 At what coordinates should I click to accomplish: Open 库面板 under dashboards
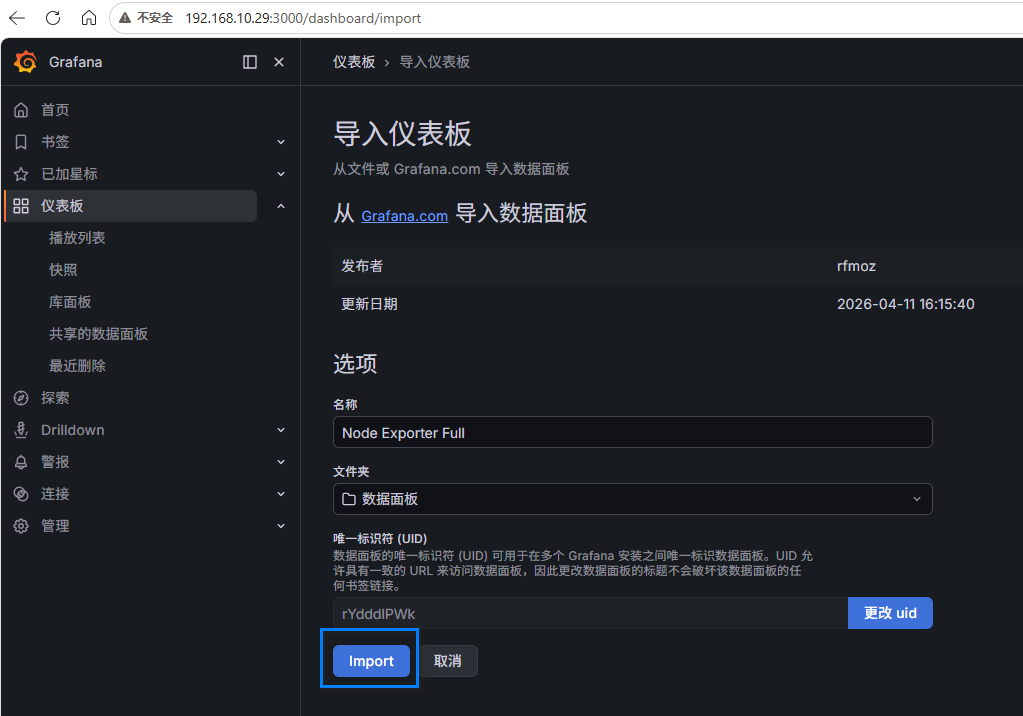pos(70,302)
